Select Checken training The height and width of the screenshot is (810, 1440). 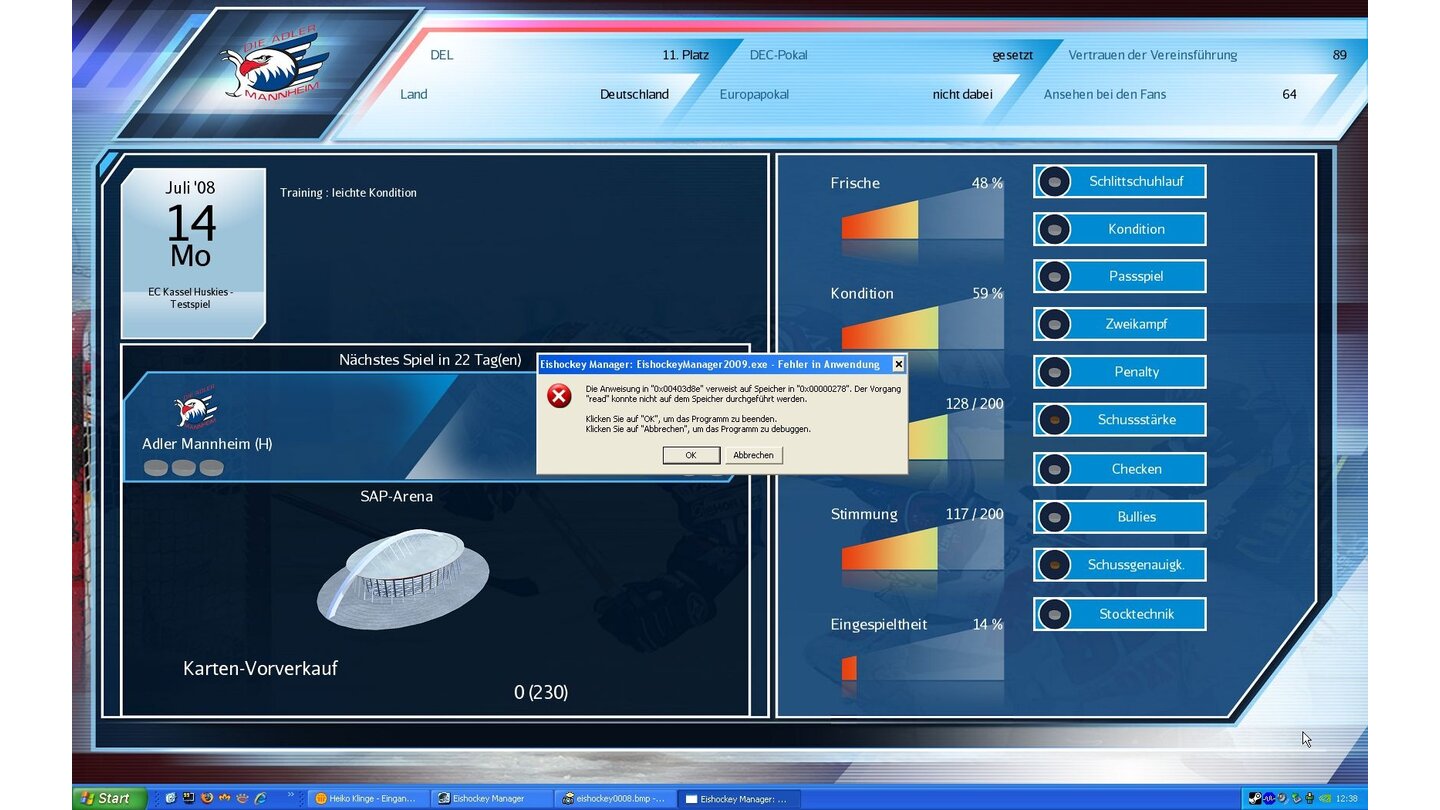tap(1119, 469)
